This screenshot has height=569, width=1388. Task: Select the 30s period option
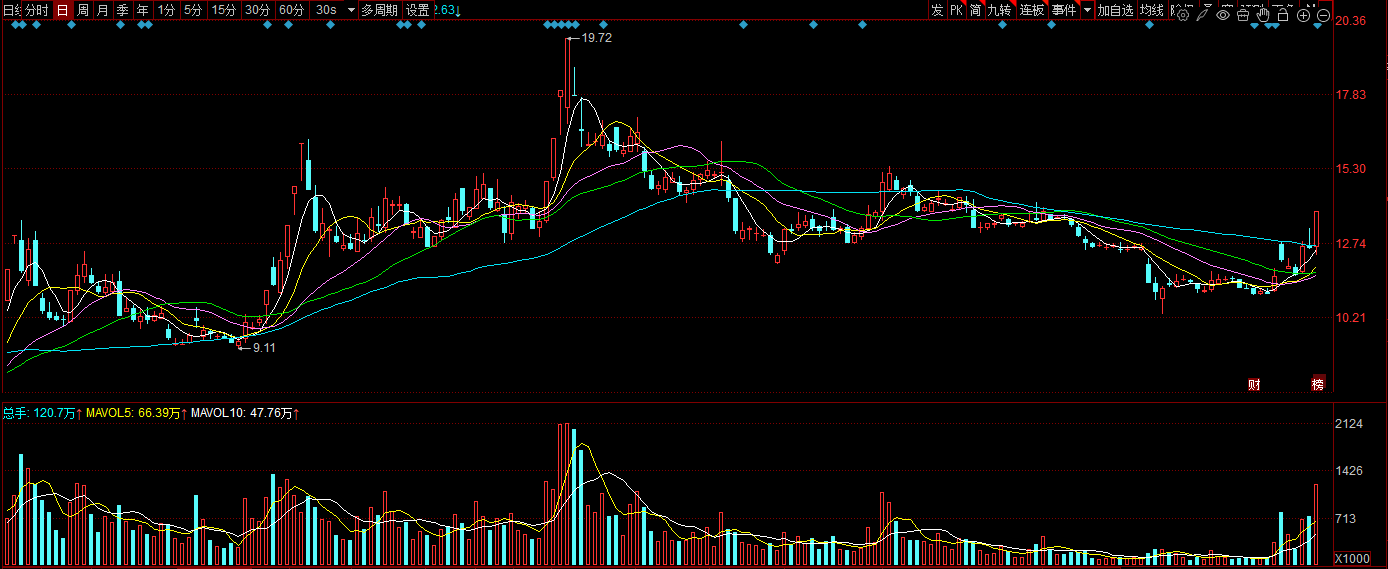(326, 10)
